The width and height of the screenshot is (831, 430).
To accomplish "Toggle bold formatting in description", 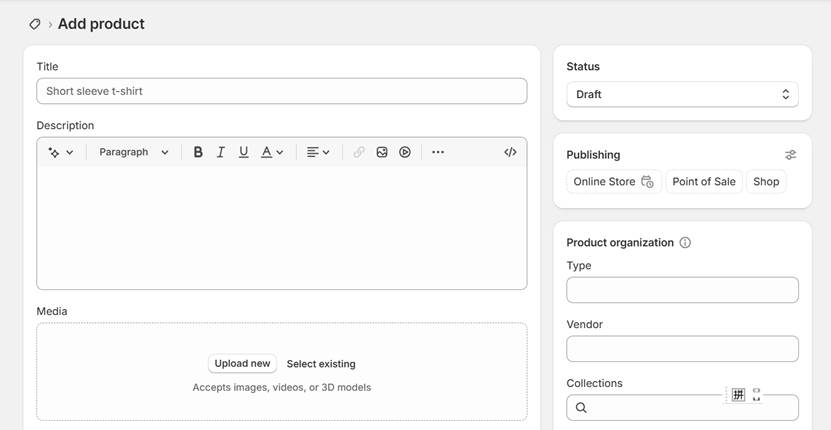I will [198, 152].
